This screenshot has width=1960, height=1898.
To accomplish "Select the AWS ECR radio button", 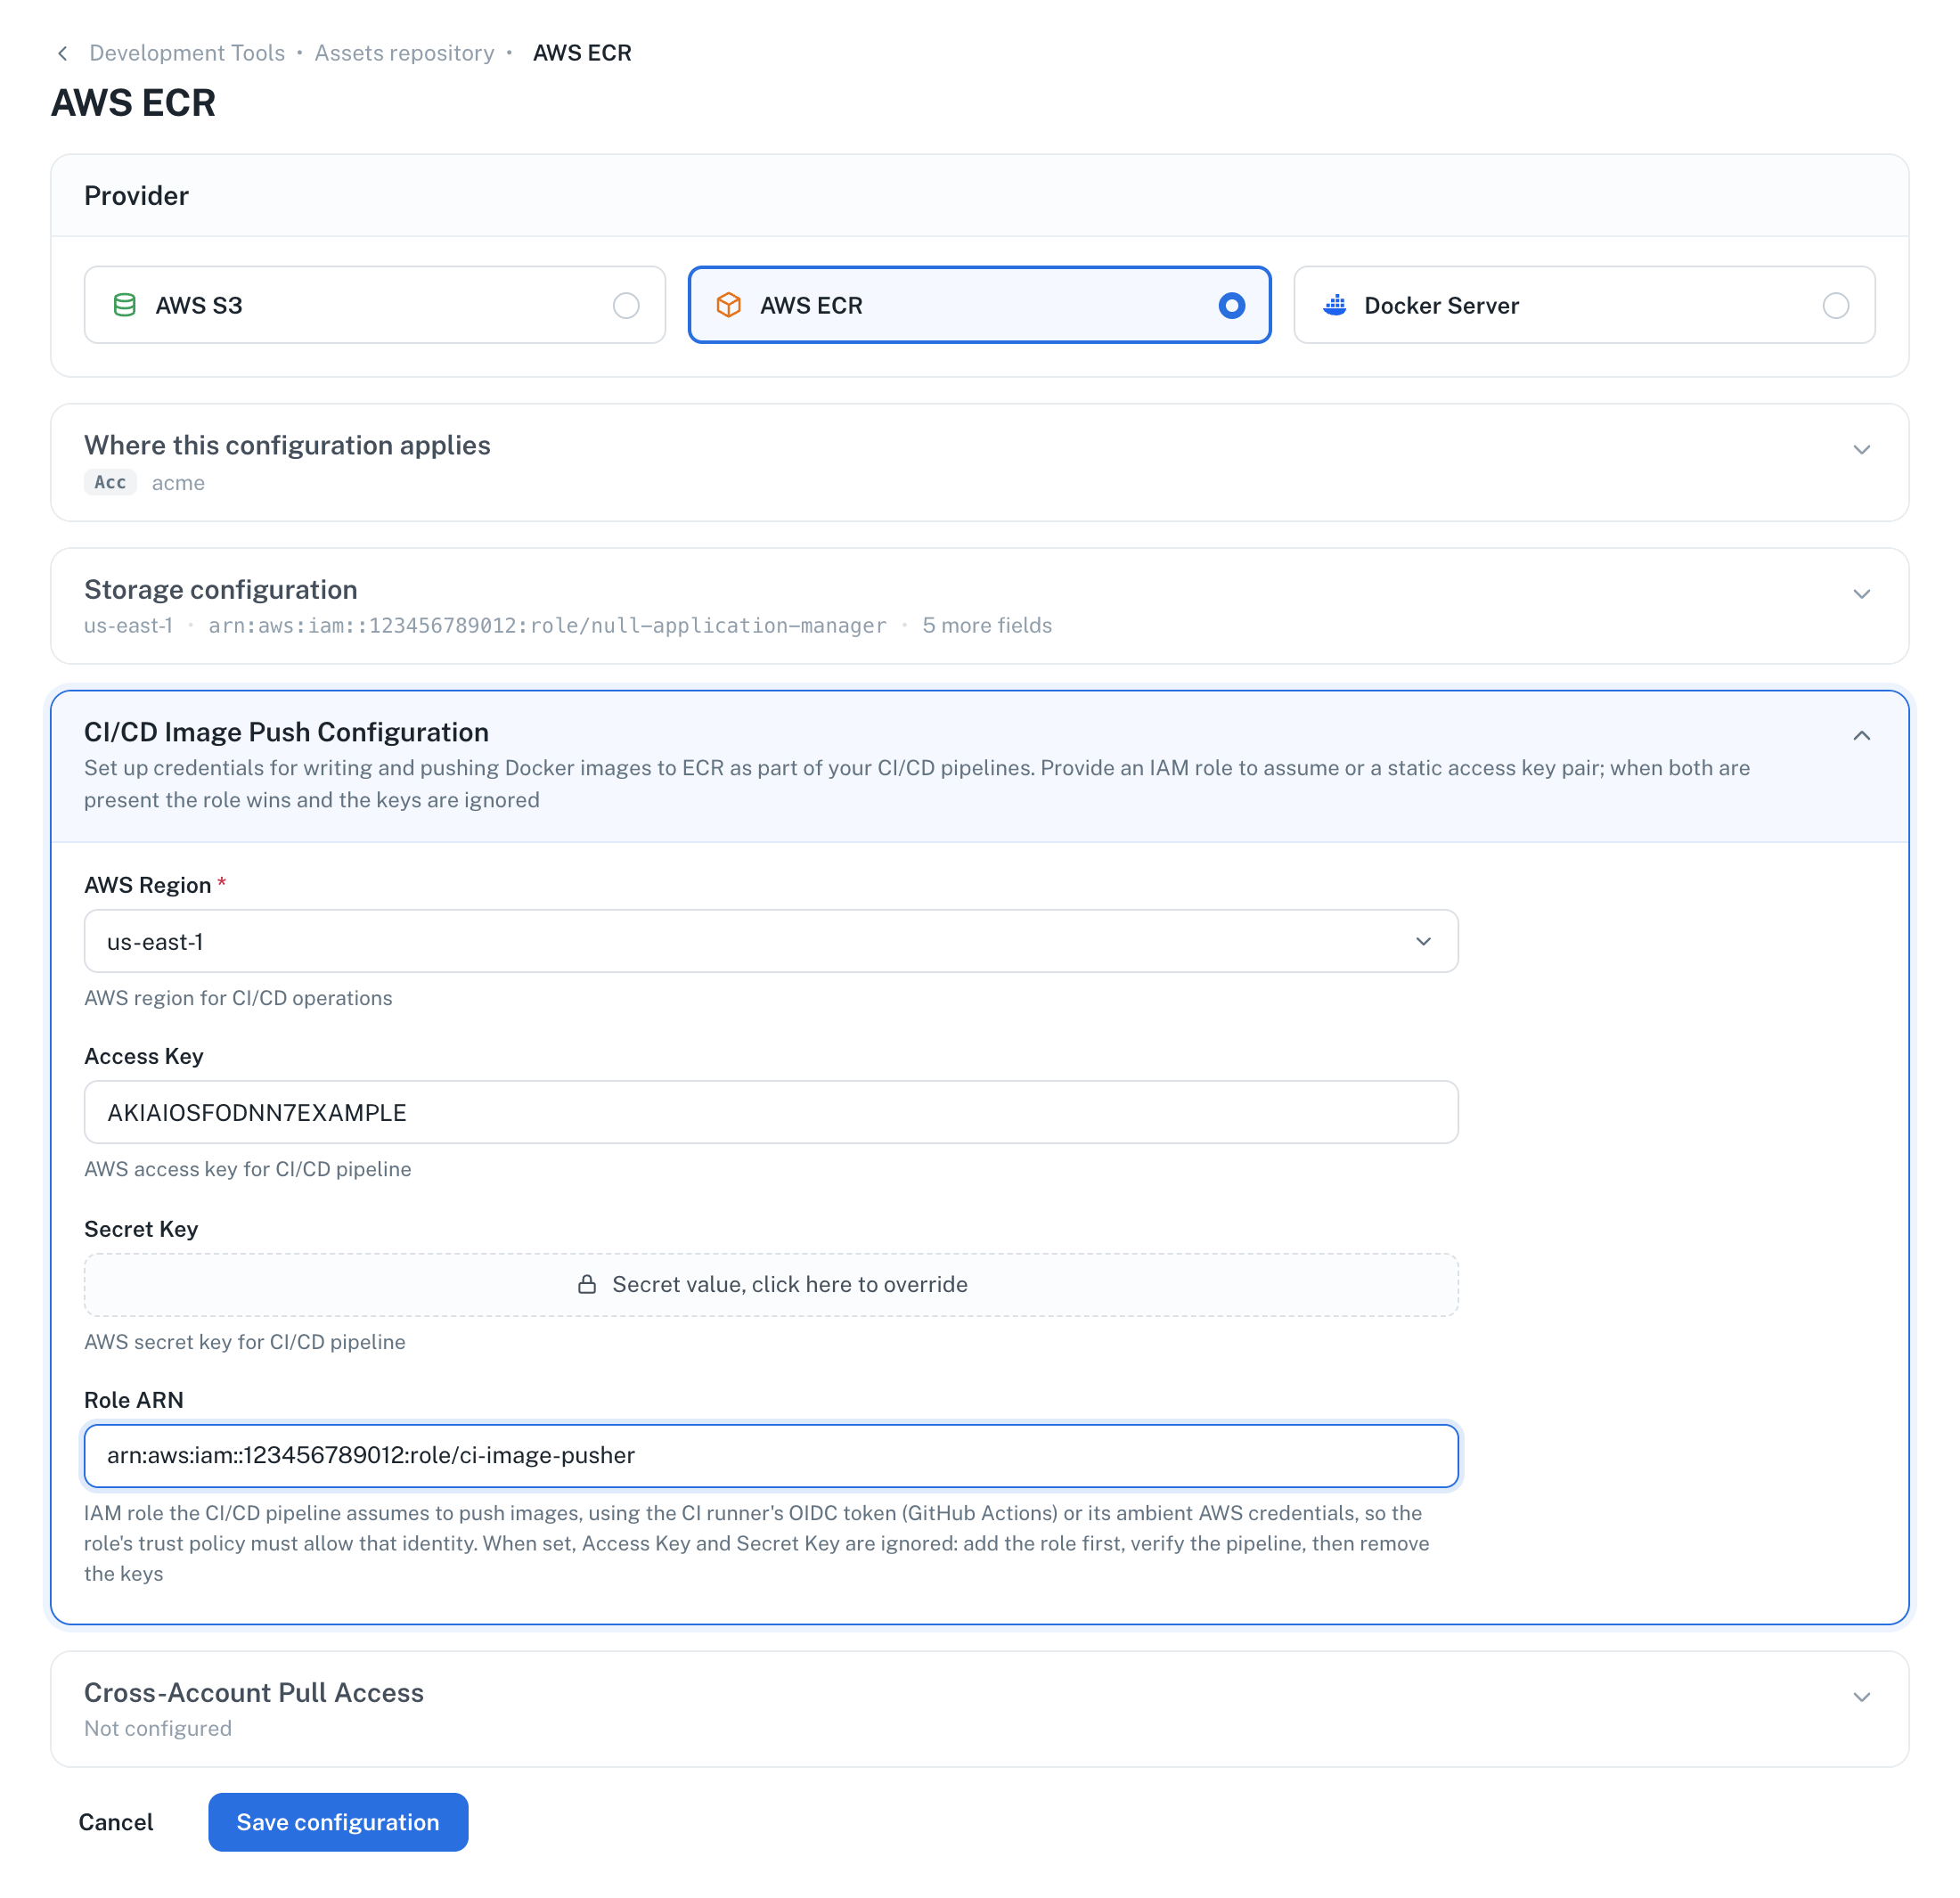I will (1232, 305).
